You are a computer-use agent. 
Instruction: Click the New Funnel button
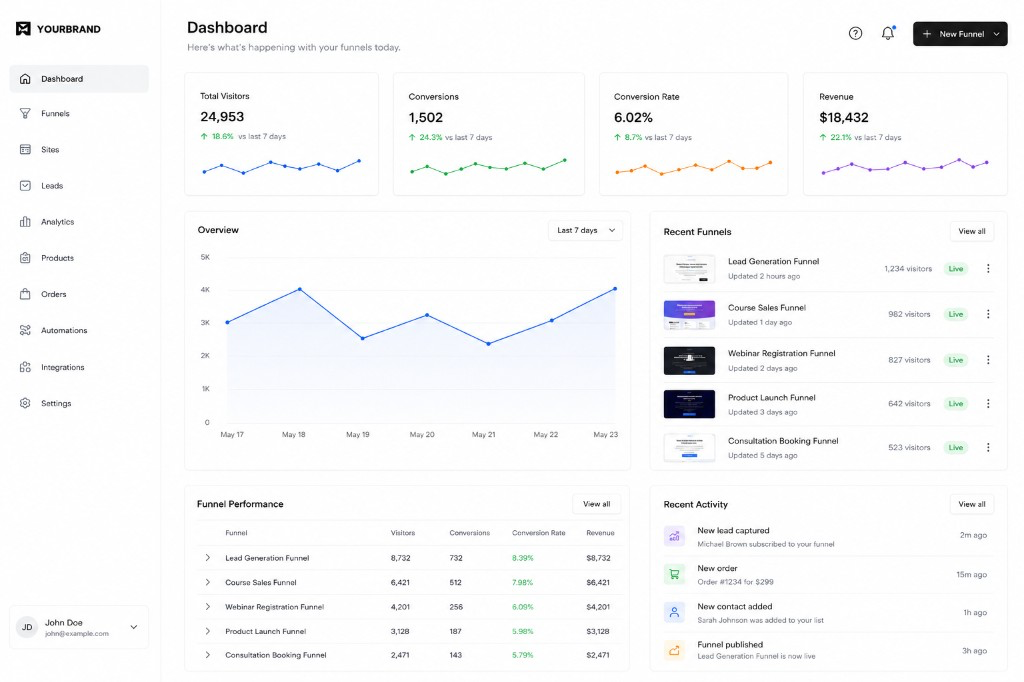[960, 34]
